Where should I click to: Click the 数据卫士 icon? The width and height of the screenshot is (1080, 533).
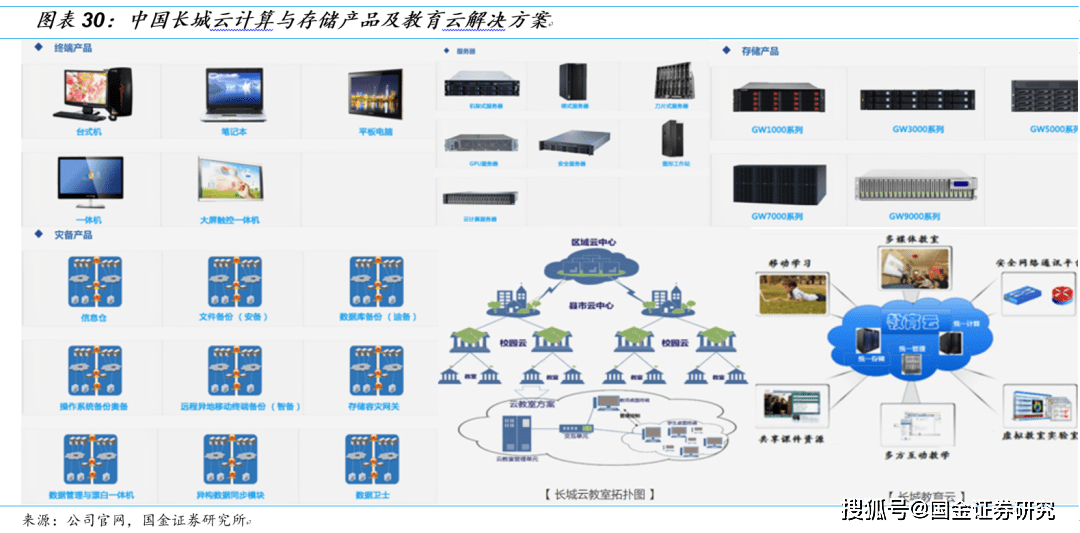click(x=372, y=459)
